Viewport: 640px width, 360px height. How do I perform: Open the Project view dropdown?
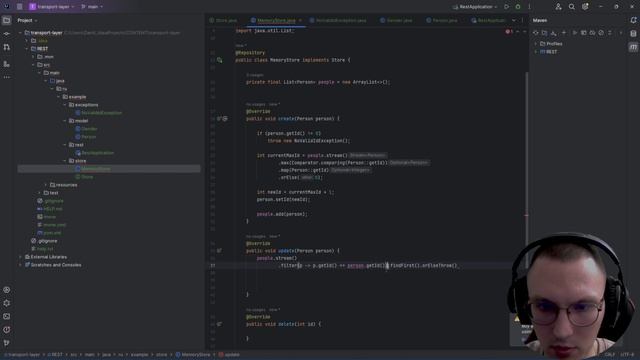click(27, 20)
